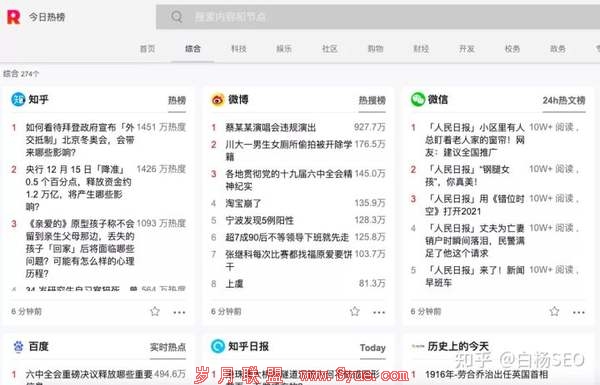
Task: Open 微博 item 川大一男生女厕所偷拍
Action: (x=289, y=150)
